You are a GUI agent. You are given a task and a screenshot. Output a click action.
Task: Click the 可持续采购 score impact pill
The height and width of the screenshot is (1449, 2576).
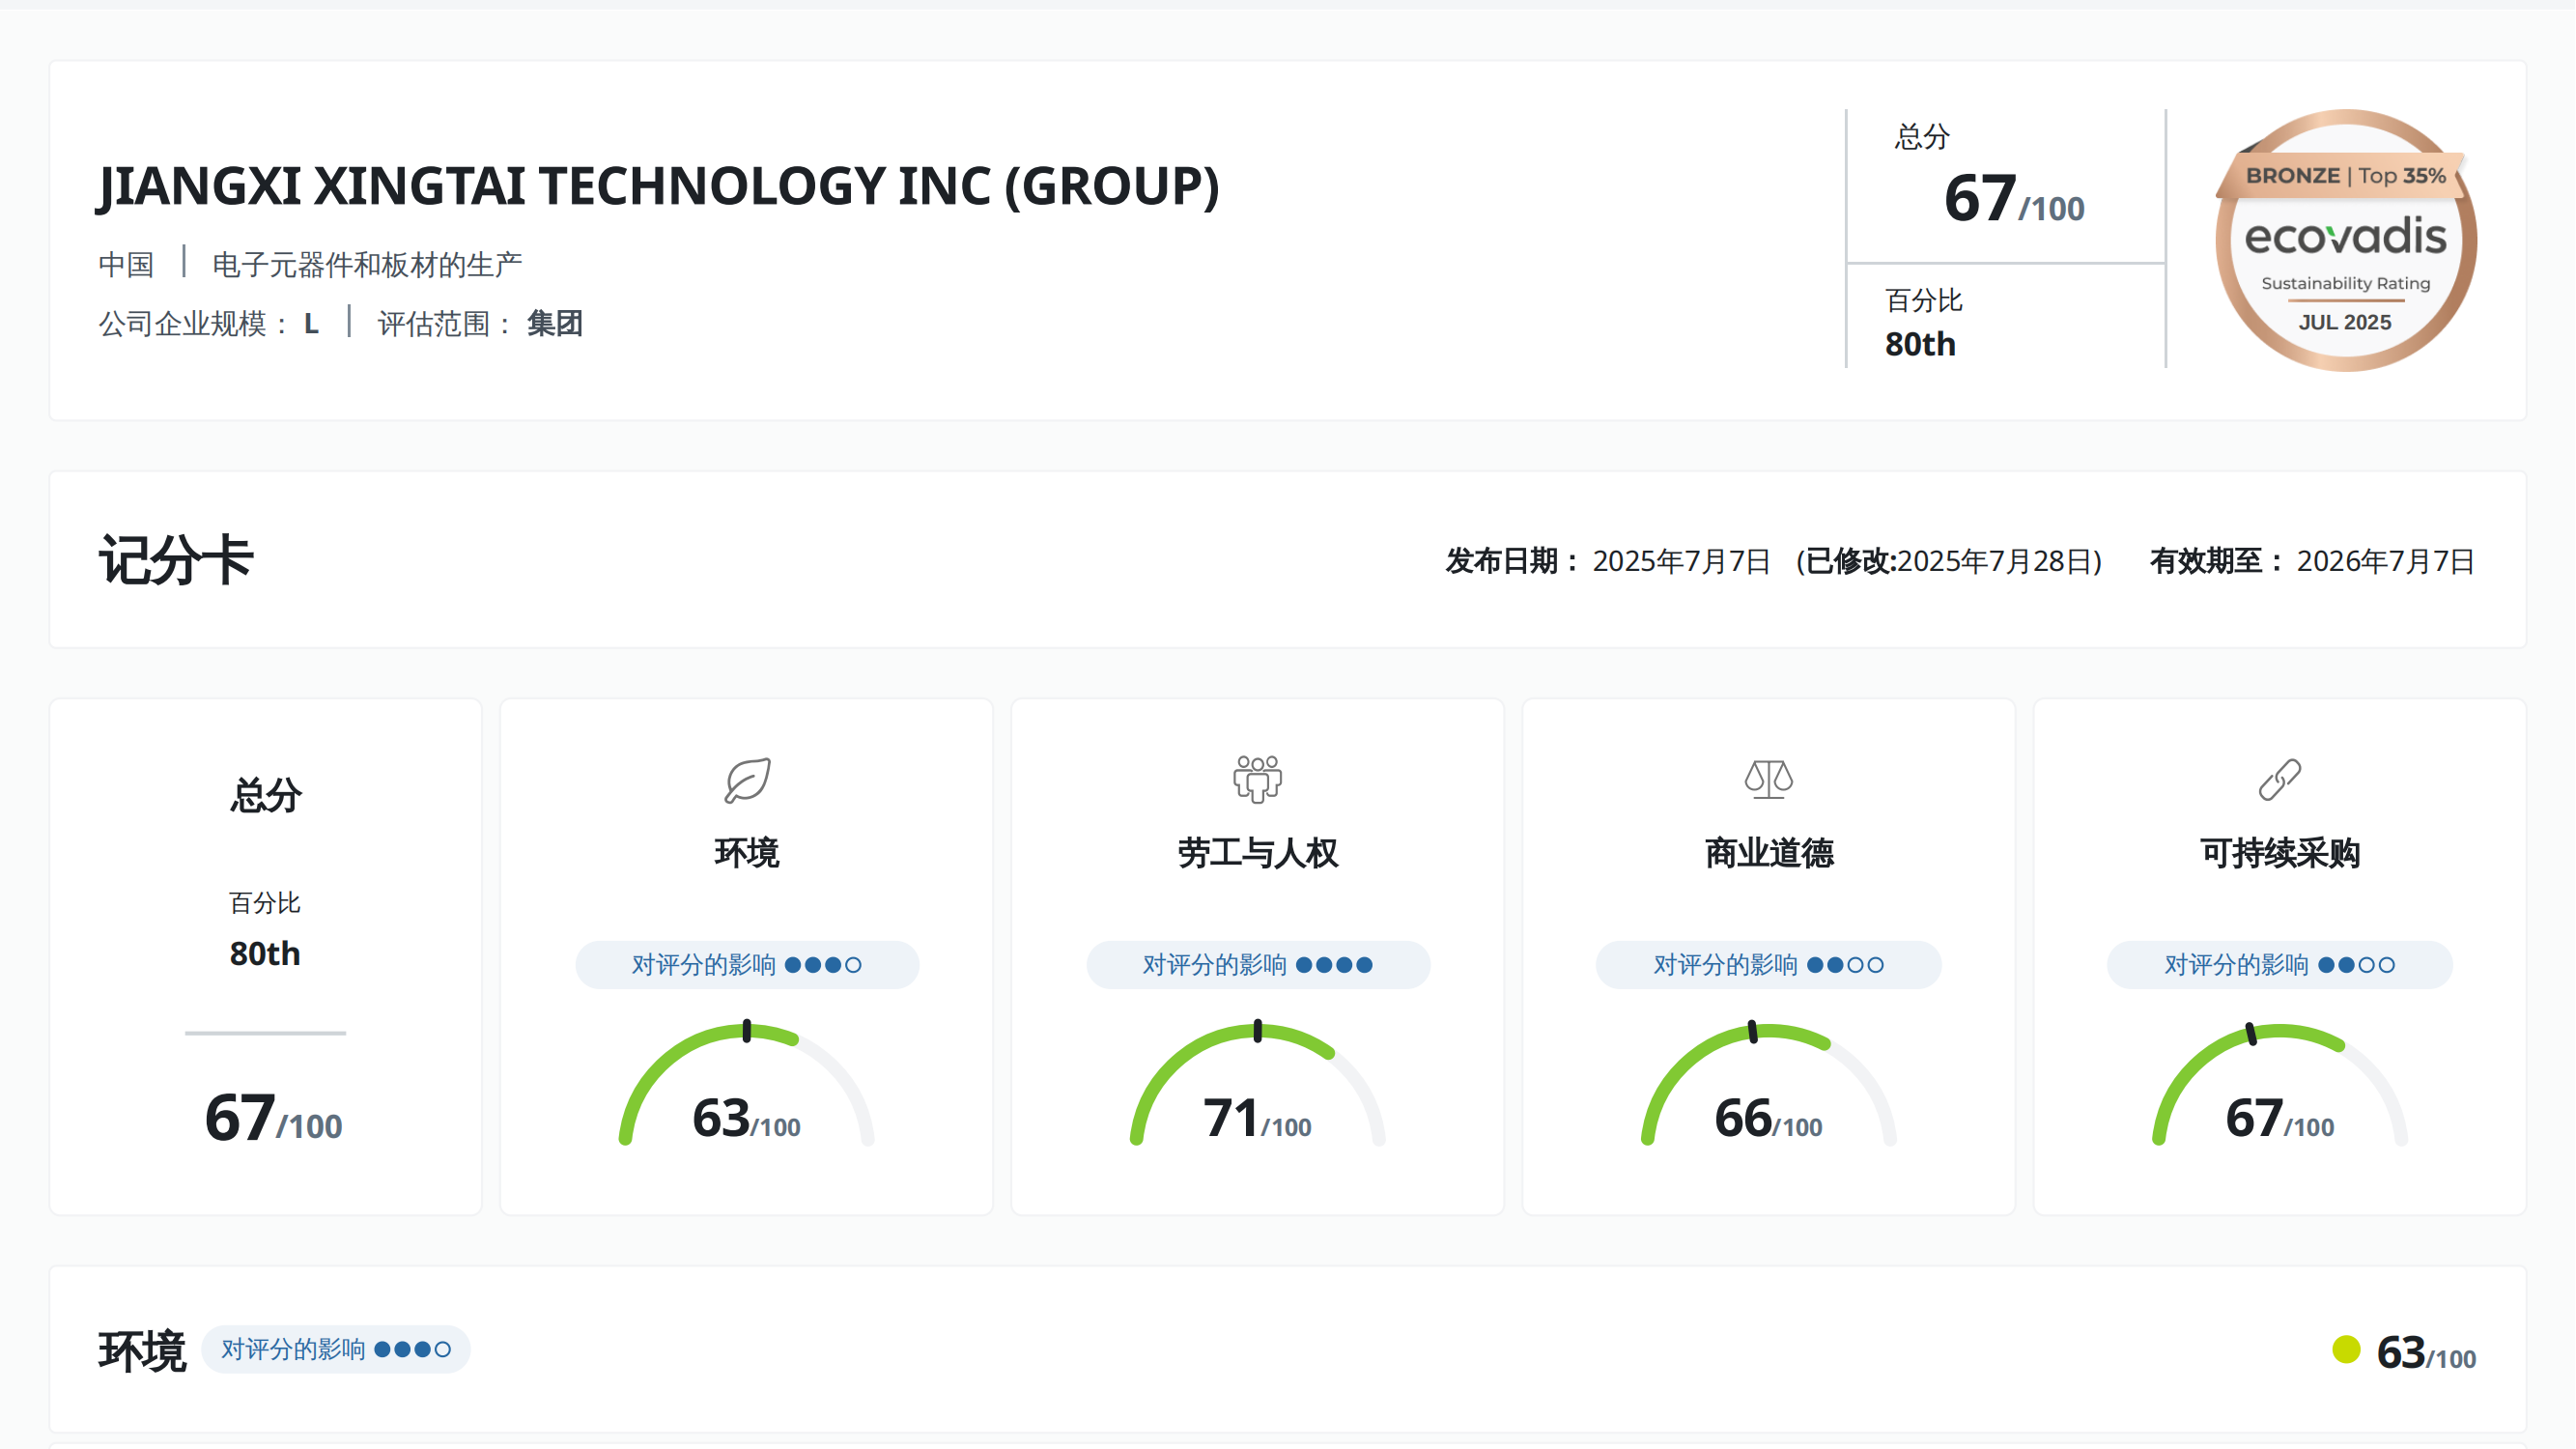pyautogui.click(x=2279, y=965)
